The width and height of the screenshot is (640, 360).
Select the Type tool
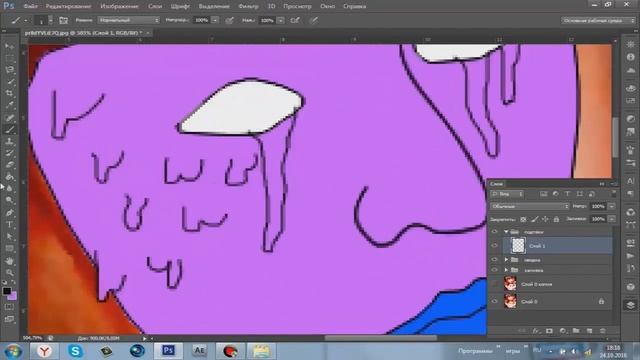(x=10, y=224)
